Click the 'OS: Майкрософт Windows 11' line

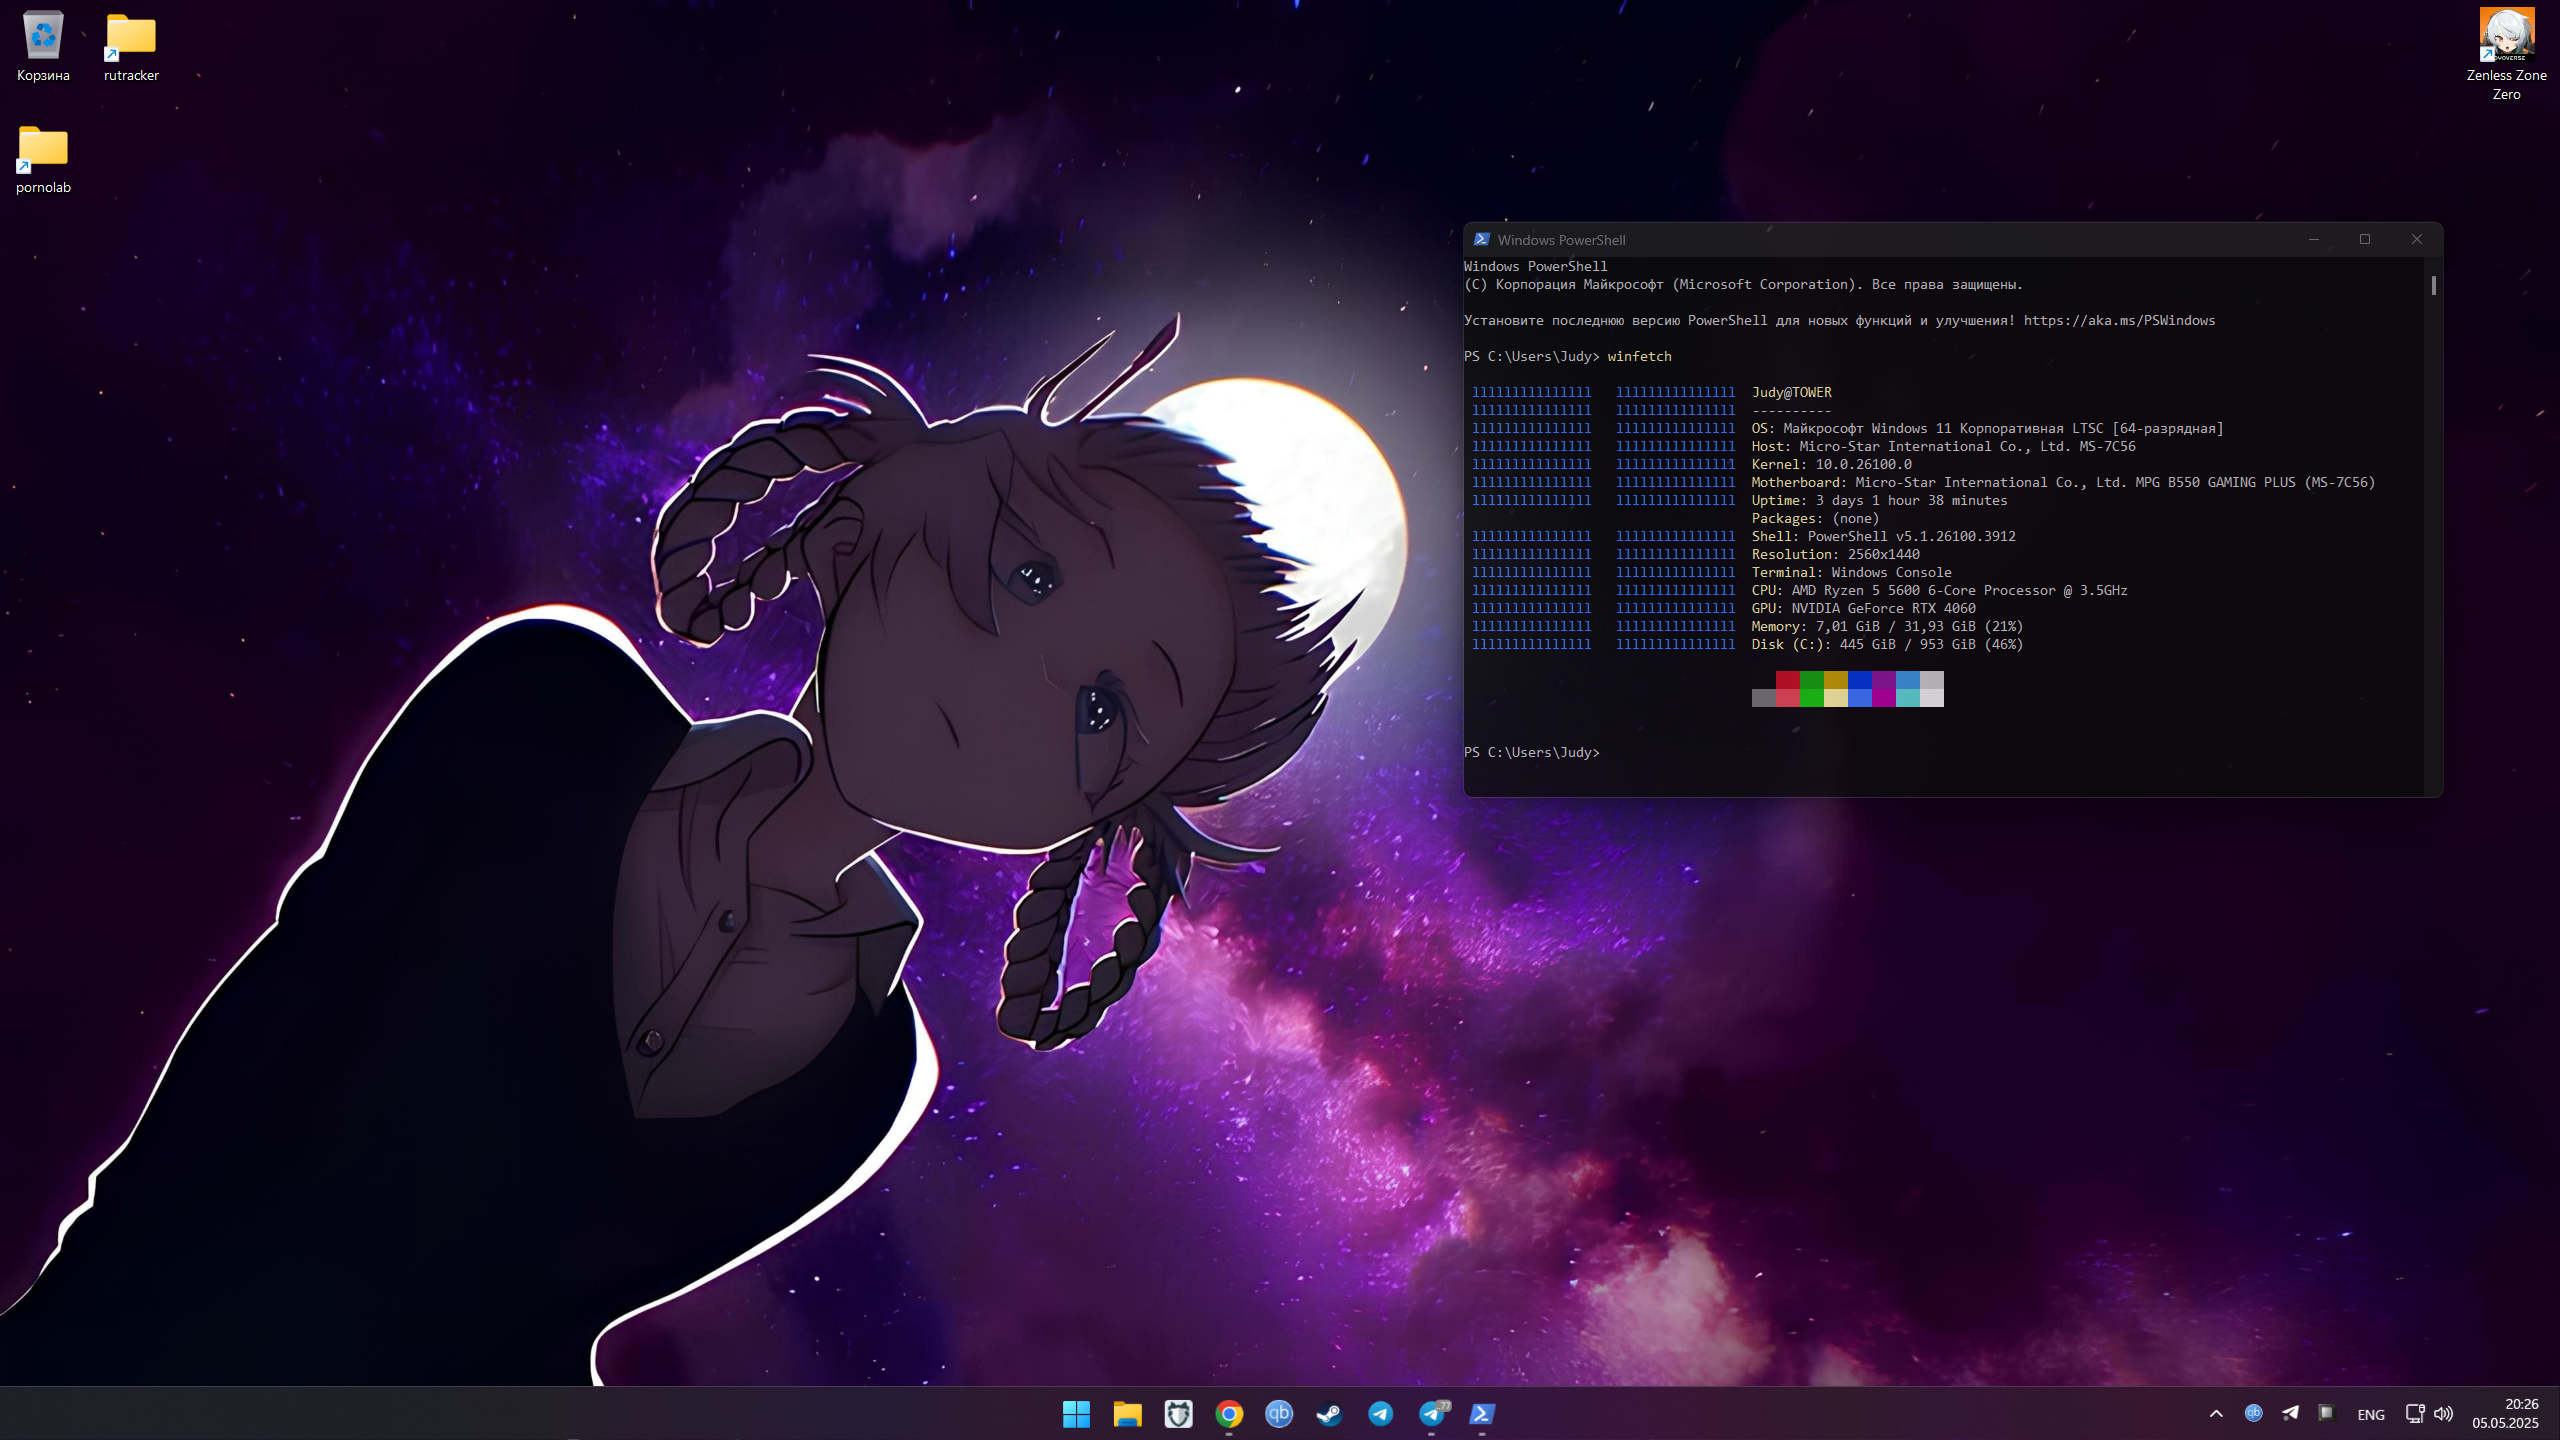1988,429
